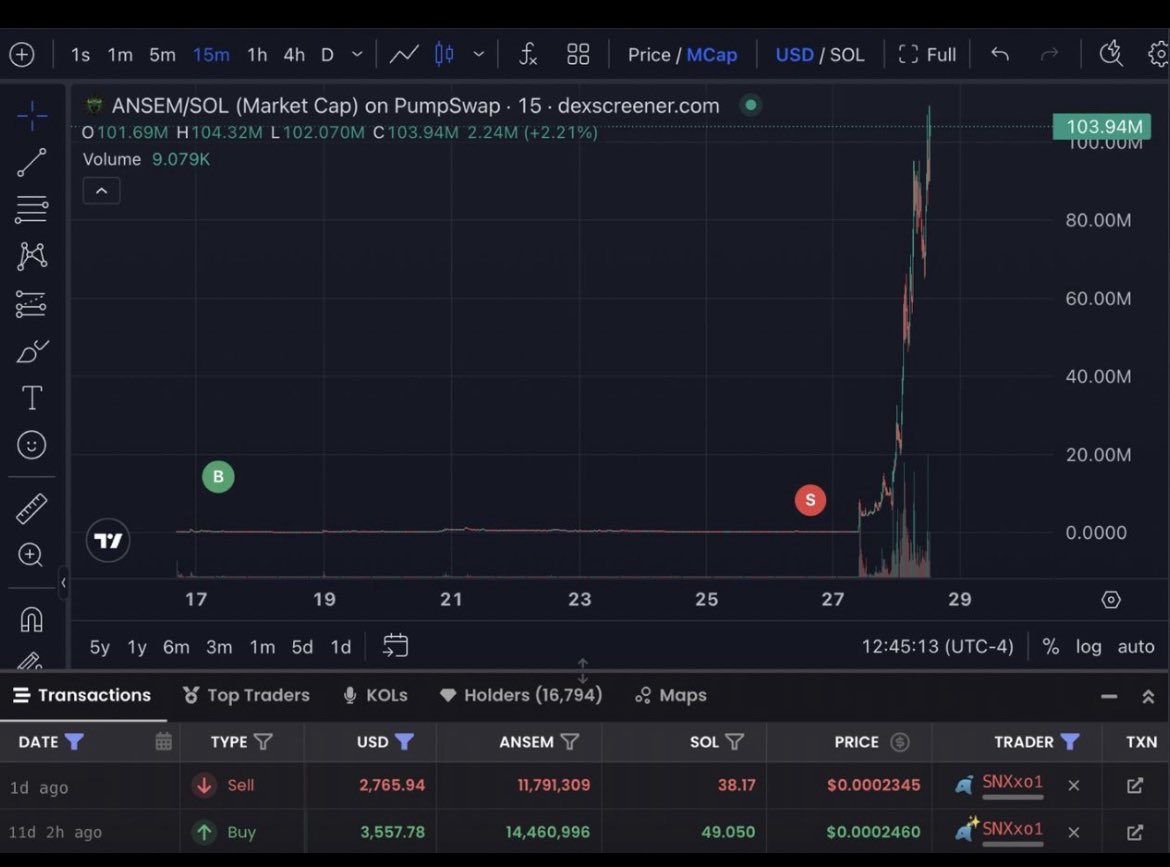This screenshot has width=1170, height=867.
Task: Open transaction link for the Sell row
Action: (x=1135, y=785)
